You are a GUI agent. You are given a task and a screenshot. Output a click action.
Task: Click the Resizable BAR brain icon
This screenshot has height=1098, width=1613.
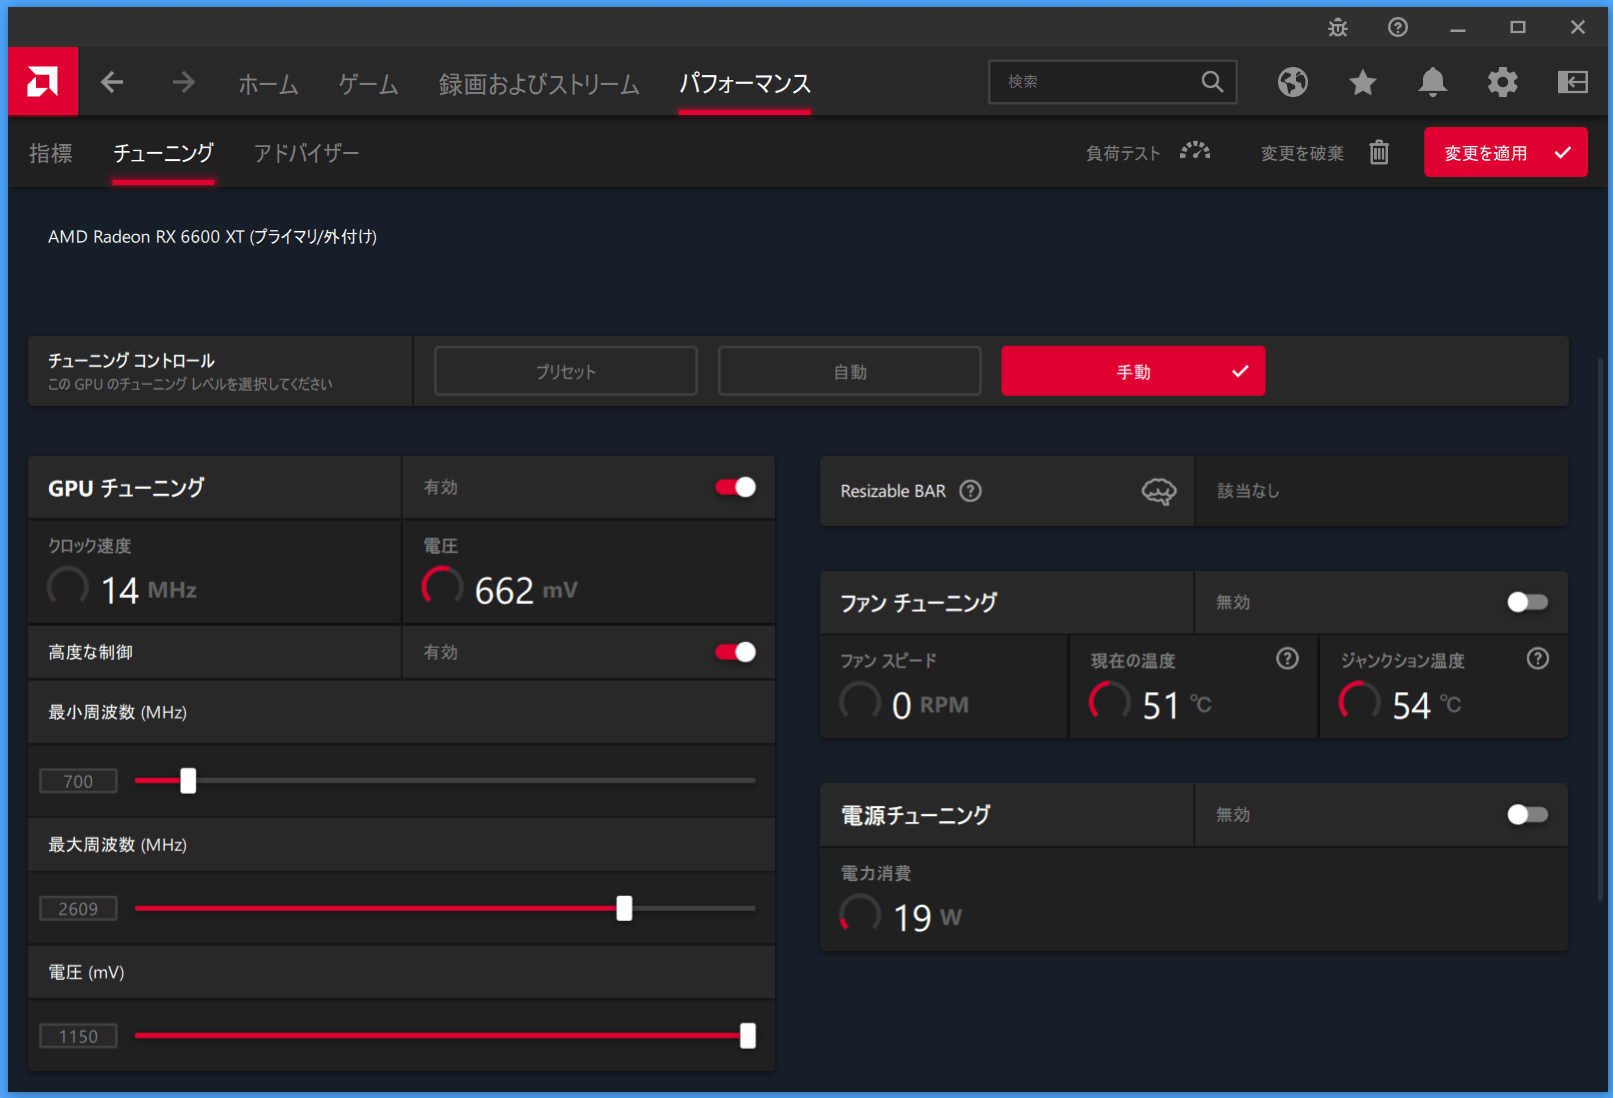click(1159, 491)
